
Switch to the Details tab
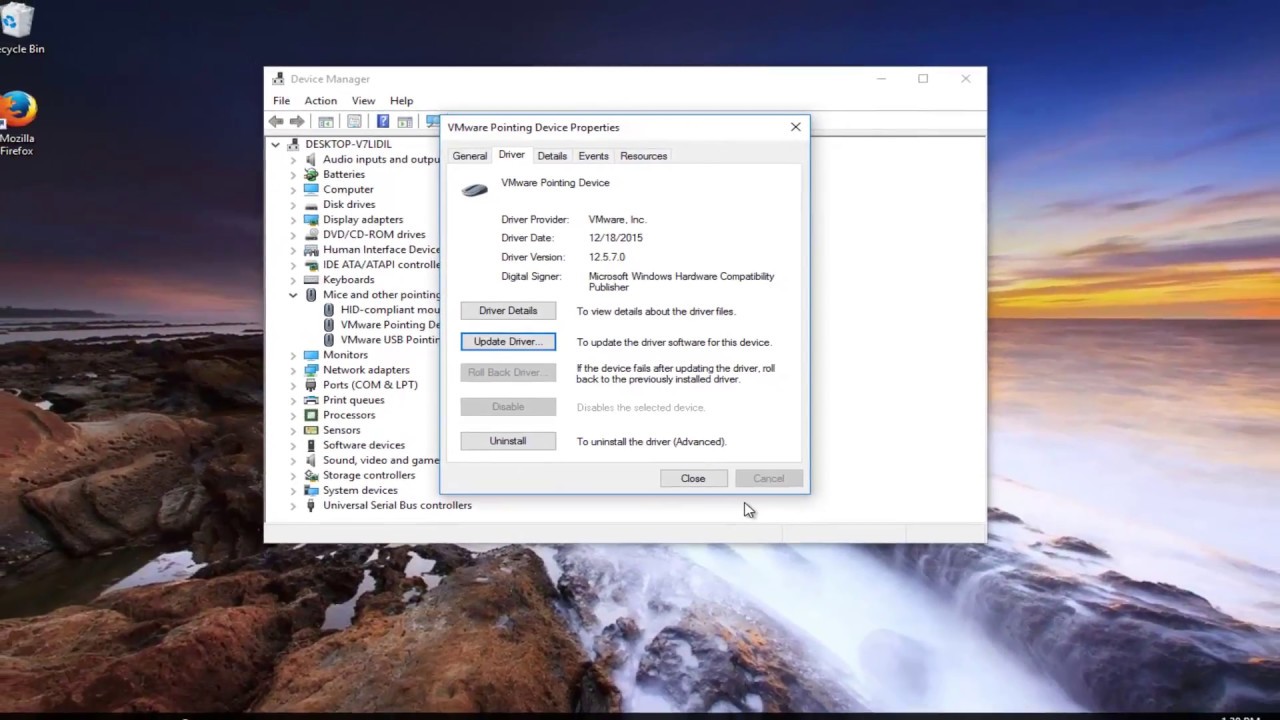[x=552, y=156]
